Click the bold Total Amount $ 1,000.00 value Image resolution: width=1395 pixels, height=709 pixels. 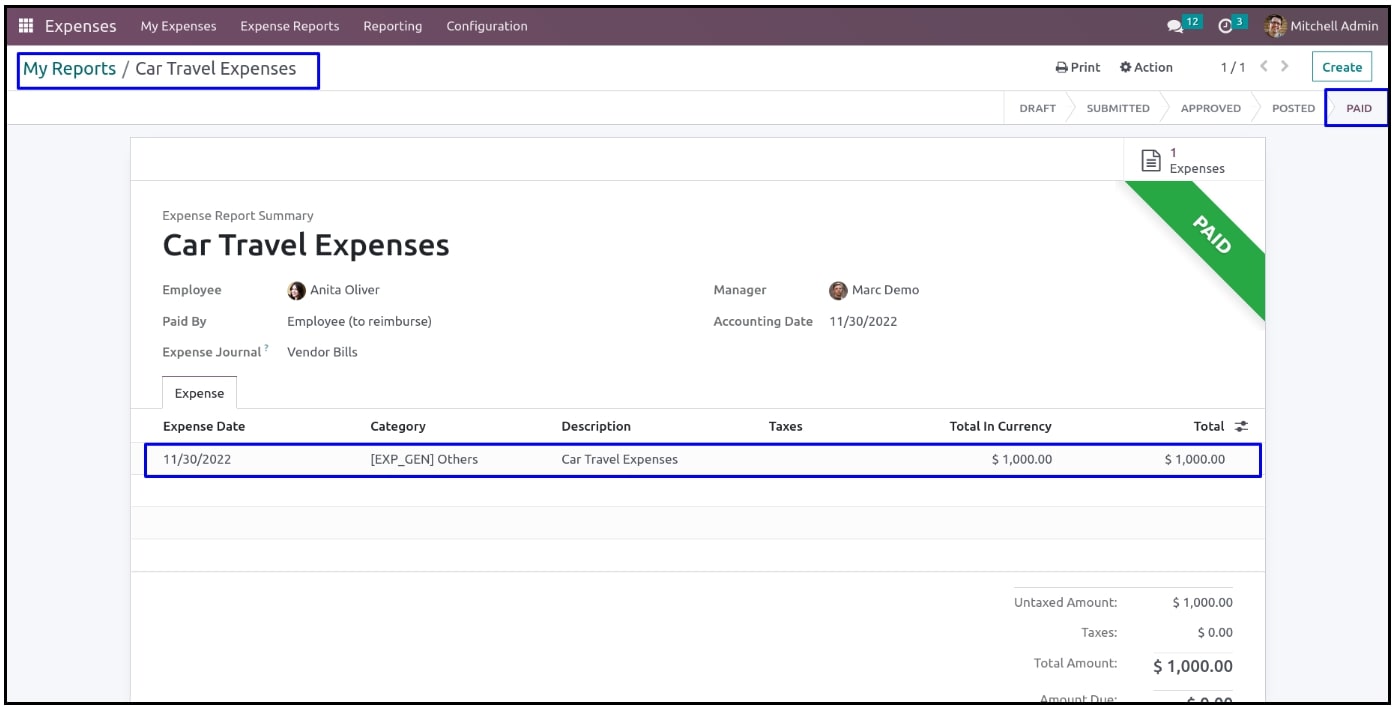[1193, 666]
